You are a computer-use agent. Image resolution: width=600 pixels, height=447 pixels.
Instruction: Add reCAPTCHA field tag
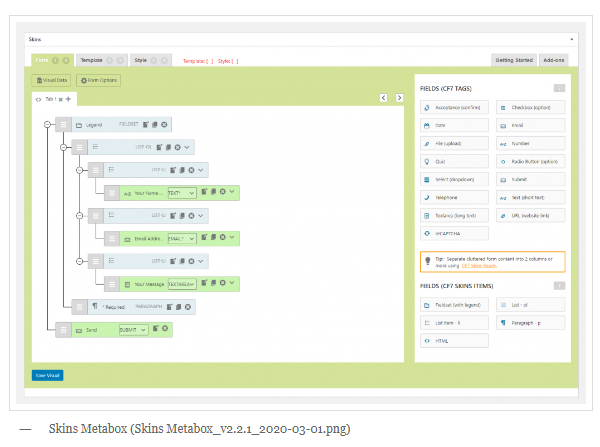point(457,233)
